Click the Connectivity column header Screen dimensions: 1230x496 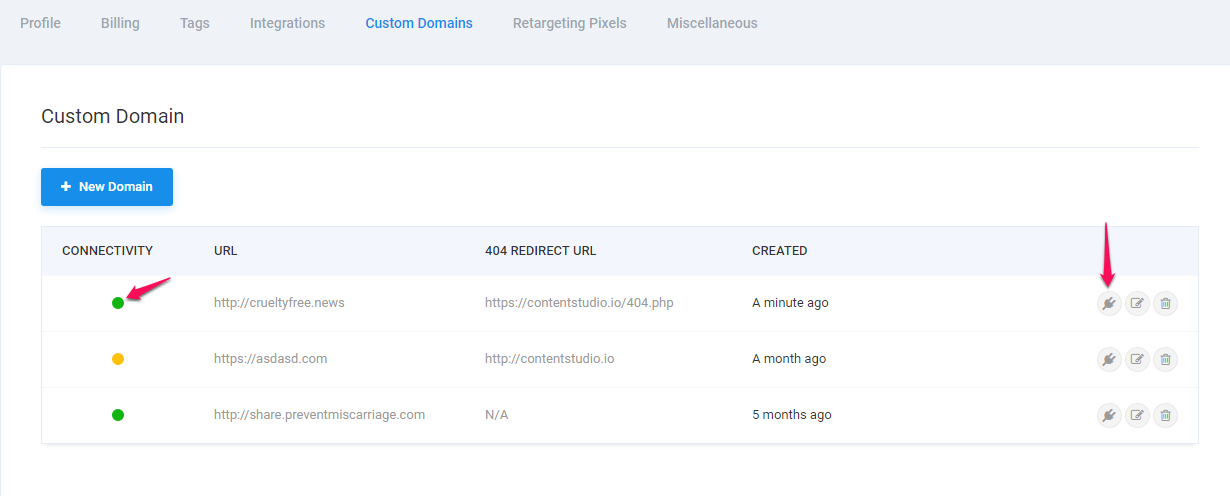pyautogui.click(x=107, y=251)
